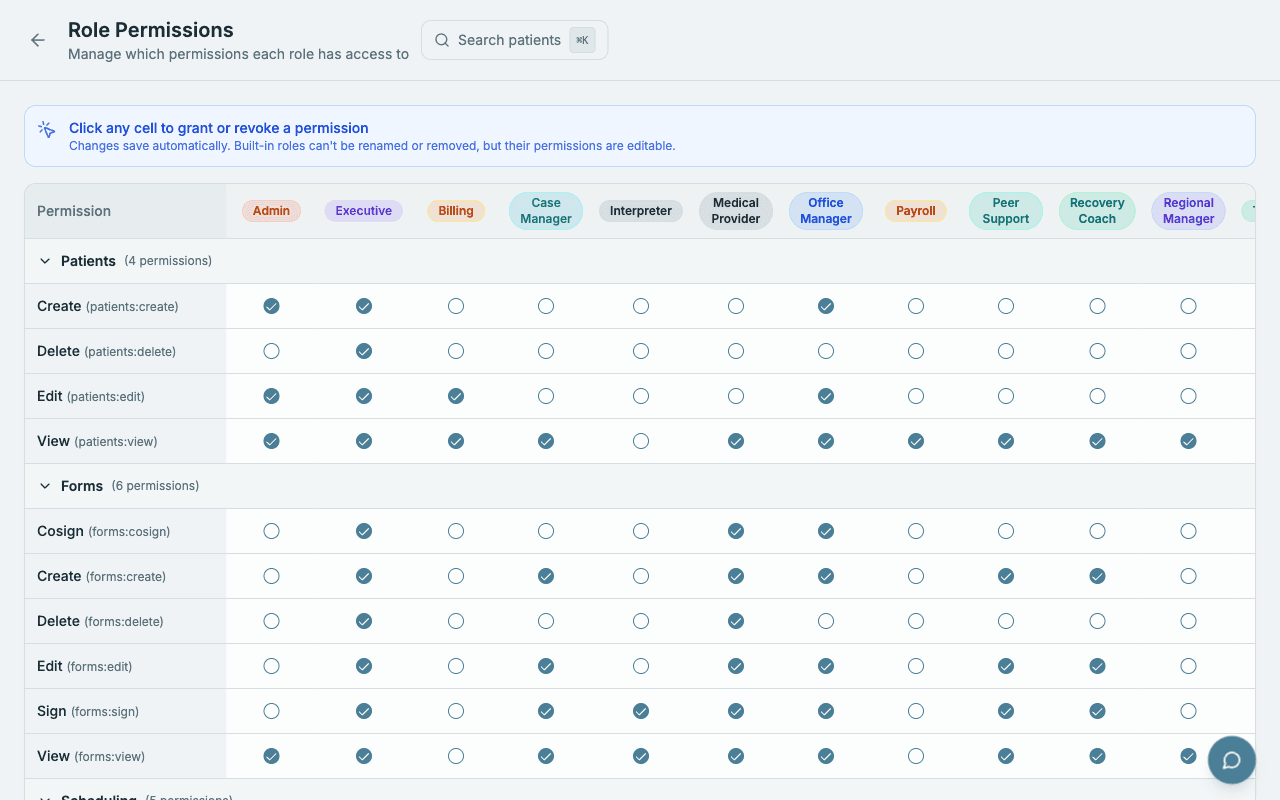
Task: Click the 'Create (patients:create)' row label
Action: point(108,306)
